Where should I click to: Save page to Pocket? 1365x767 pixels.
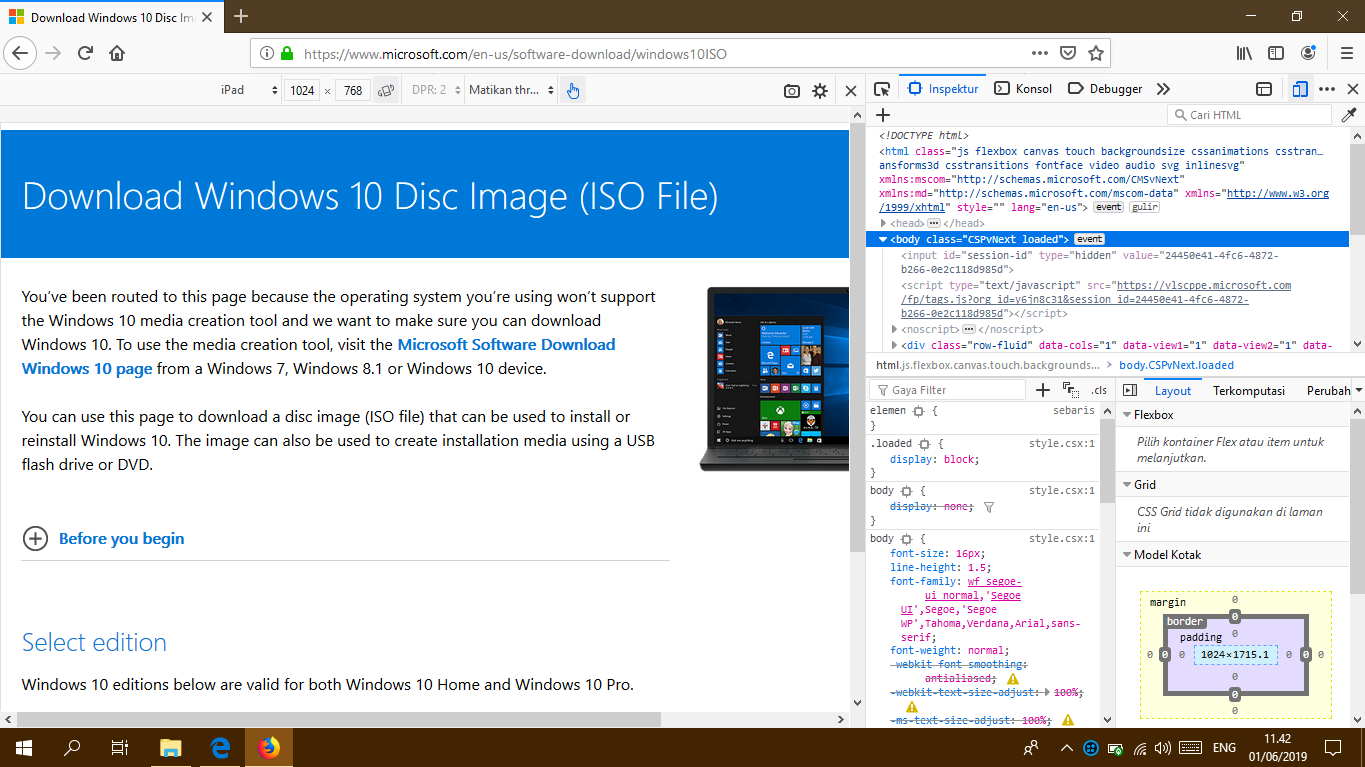click(1068, 53)
